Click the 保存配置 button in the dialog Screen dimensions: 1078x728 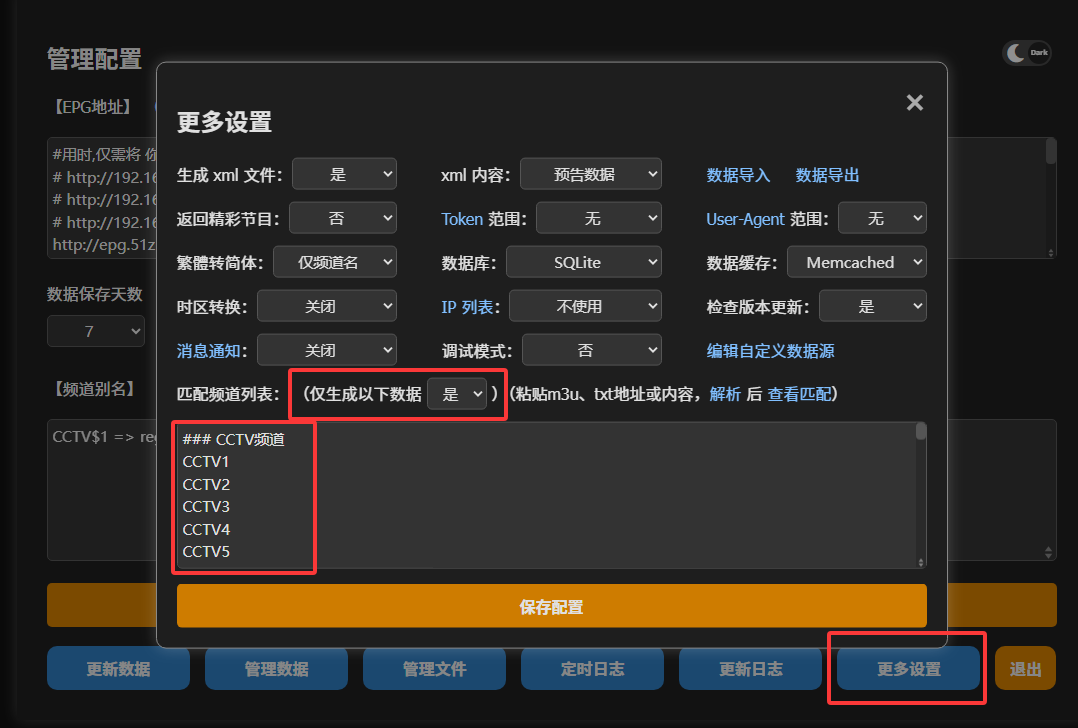pos(551,606)
